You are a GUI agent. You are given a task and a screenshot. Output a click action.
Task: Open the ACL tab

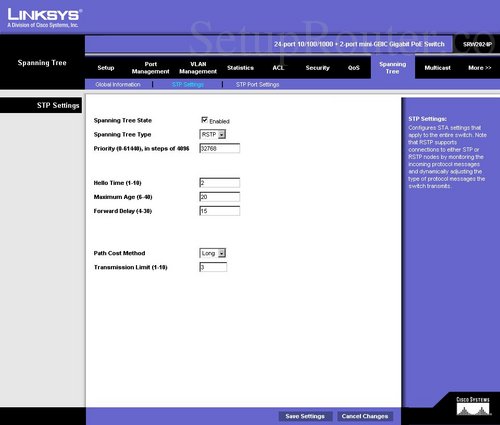(x=278, y=68)
